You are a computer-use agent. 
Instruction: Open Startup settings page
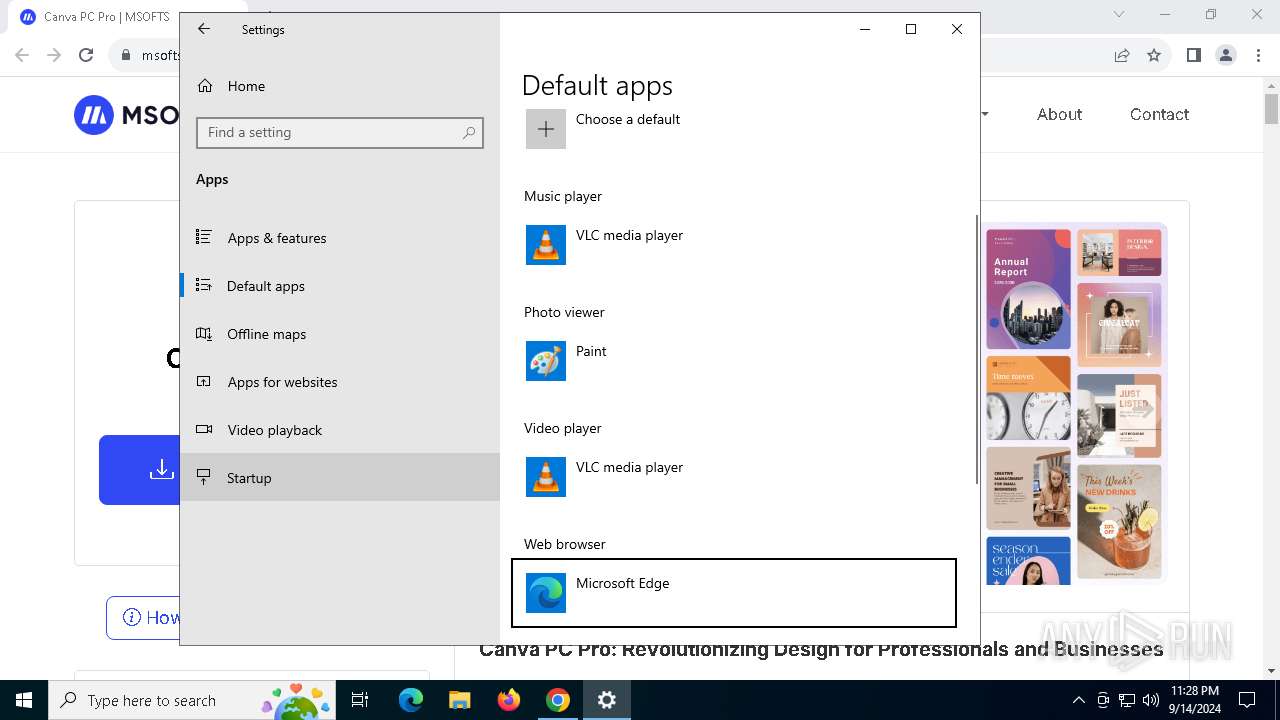tap(340, 478)
